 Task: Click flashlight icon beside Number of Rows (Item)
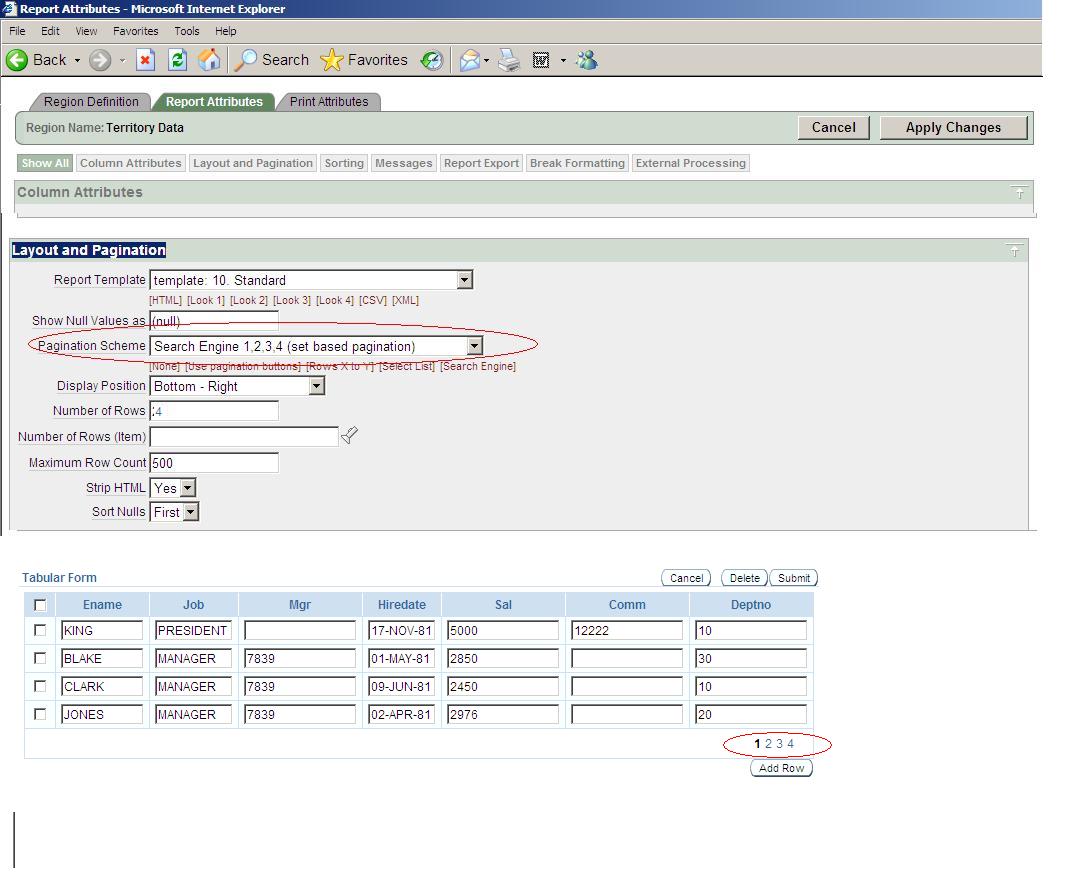349,436
